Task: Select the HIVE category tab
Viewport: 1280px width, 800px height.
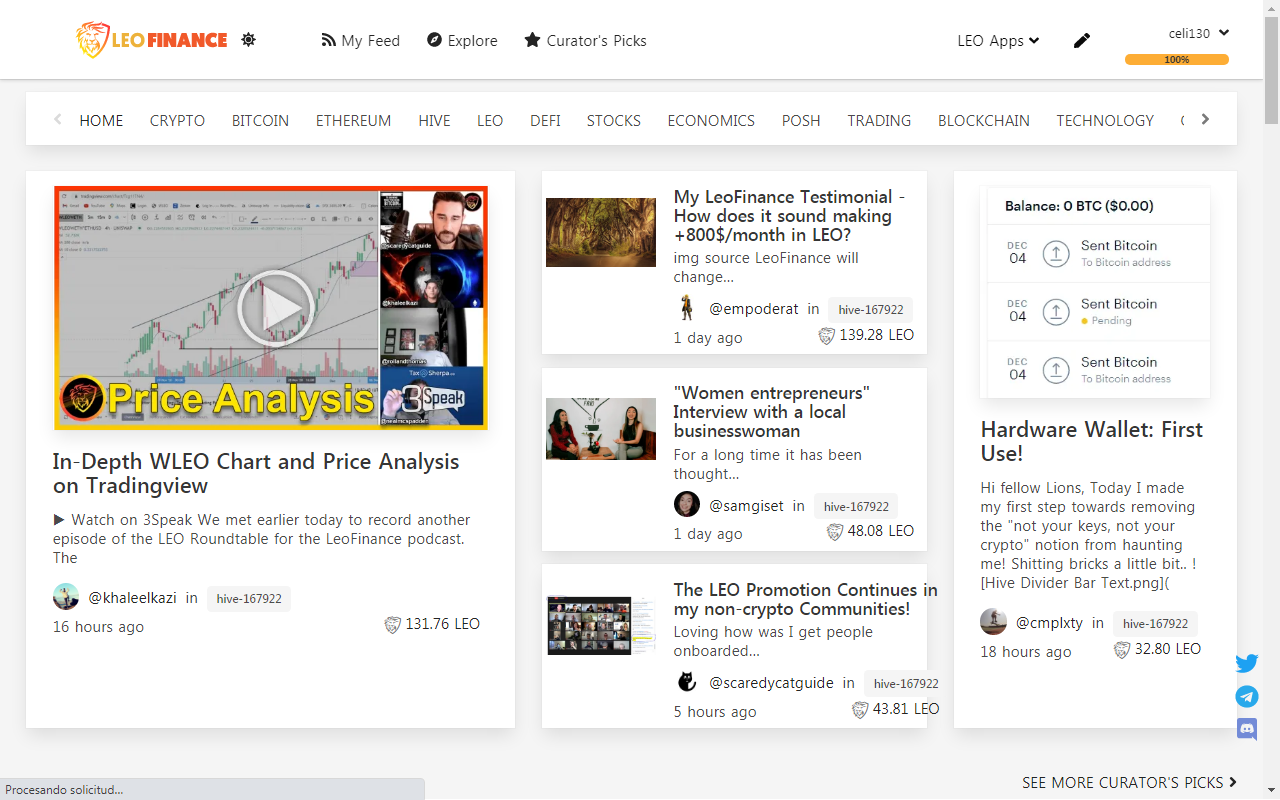Action: pyautogui.click(x=434, y=121)
